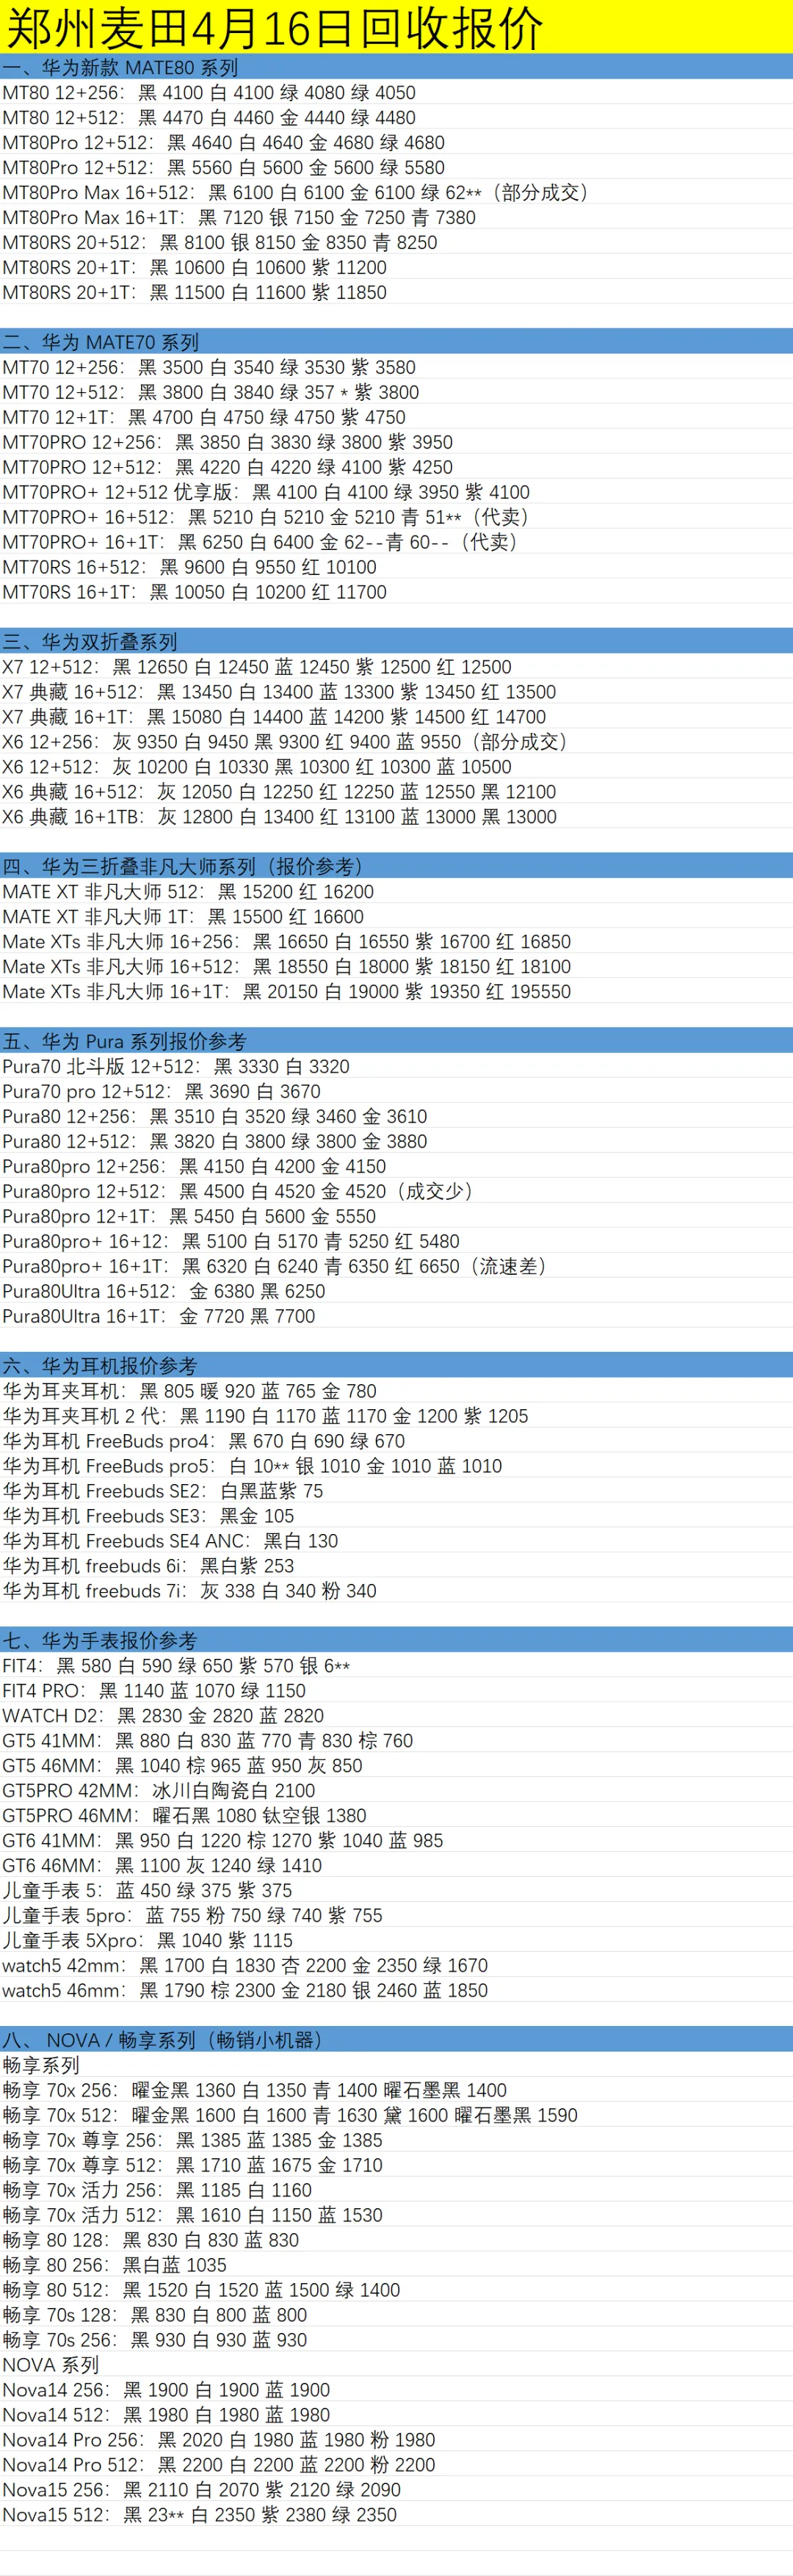Select the header 一、华为新款 MATE80 系列
793x2576 pixels.
396,67
